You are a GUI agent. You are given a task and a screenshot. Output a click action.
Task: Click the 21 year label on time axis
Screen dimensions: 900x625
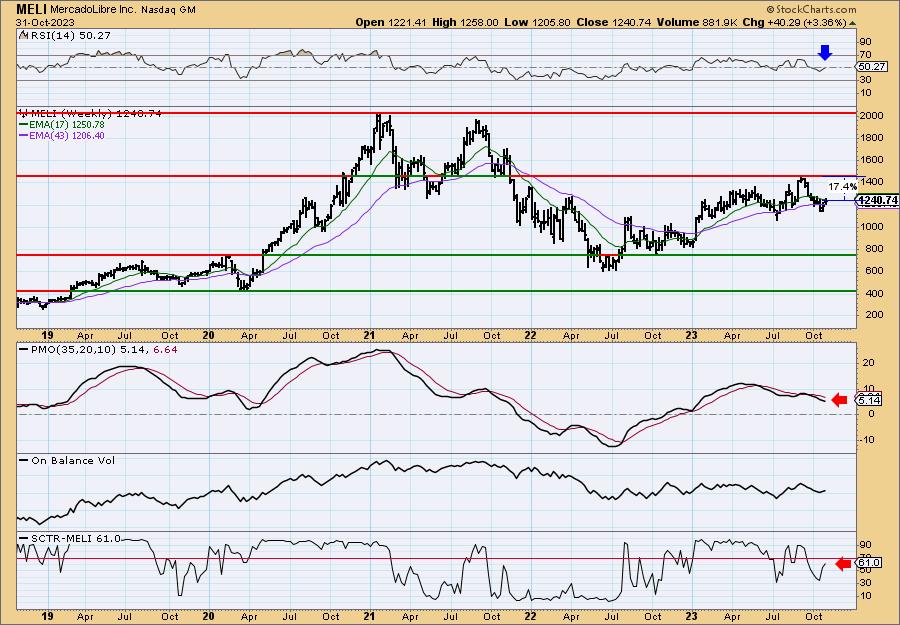(x=370, y=335)
